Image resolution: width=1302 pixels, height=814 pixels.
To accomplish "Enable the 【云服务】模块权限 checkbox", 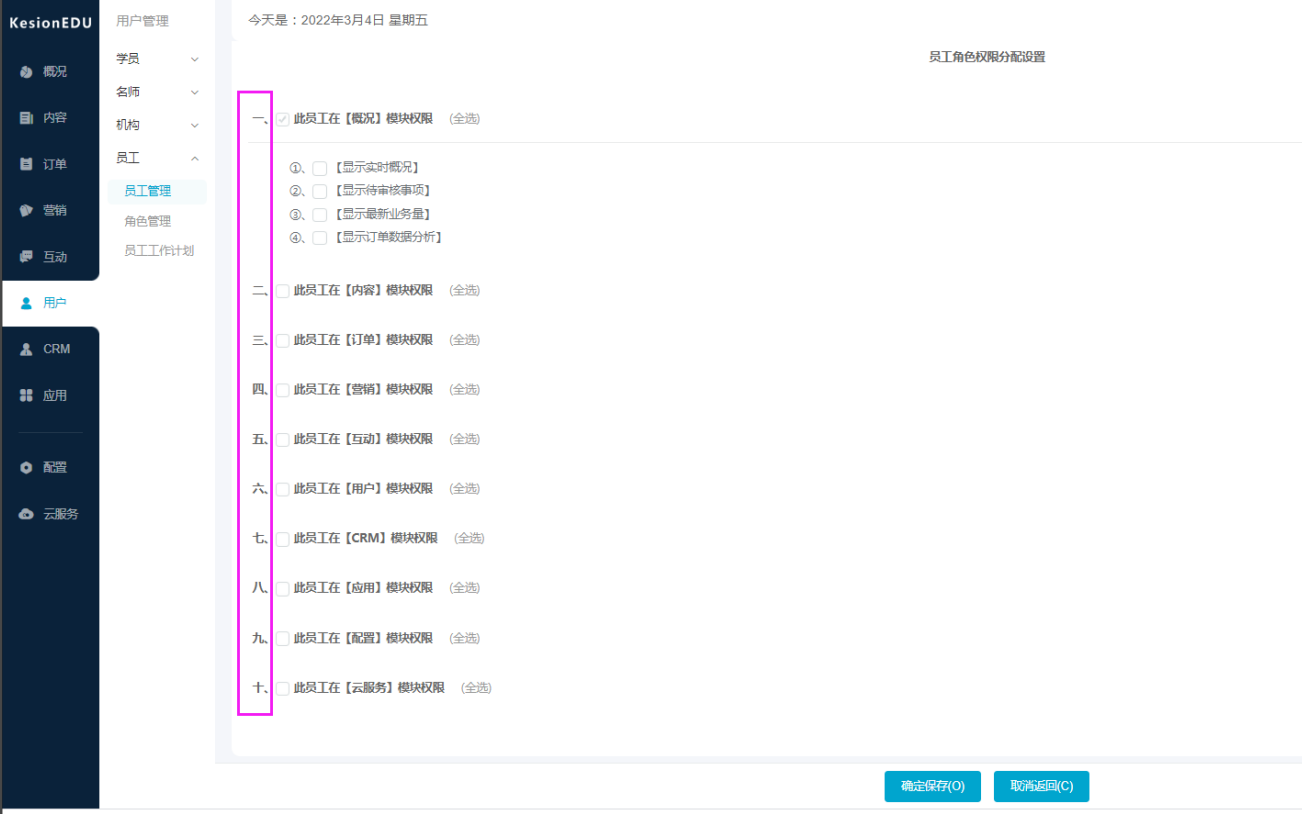I will 283,688.
